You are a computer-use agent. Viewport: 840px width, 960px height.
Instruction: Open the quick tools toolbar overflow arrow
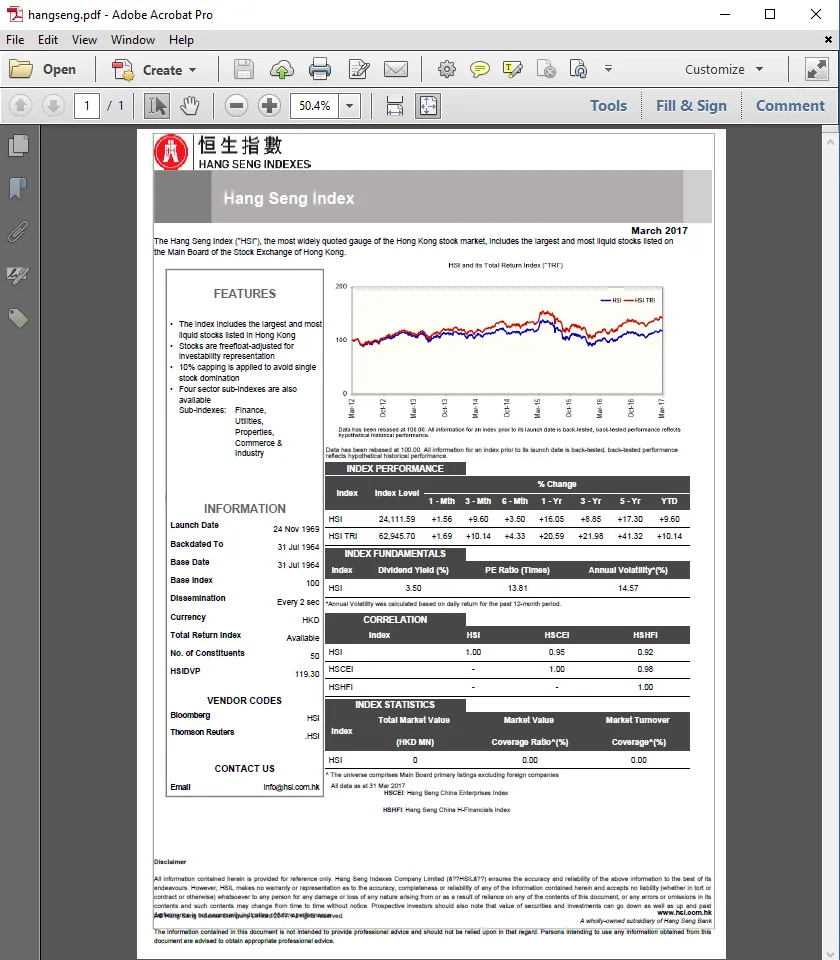(608, 69)
